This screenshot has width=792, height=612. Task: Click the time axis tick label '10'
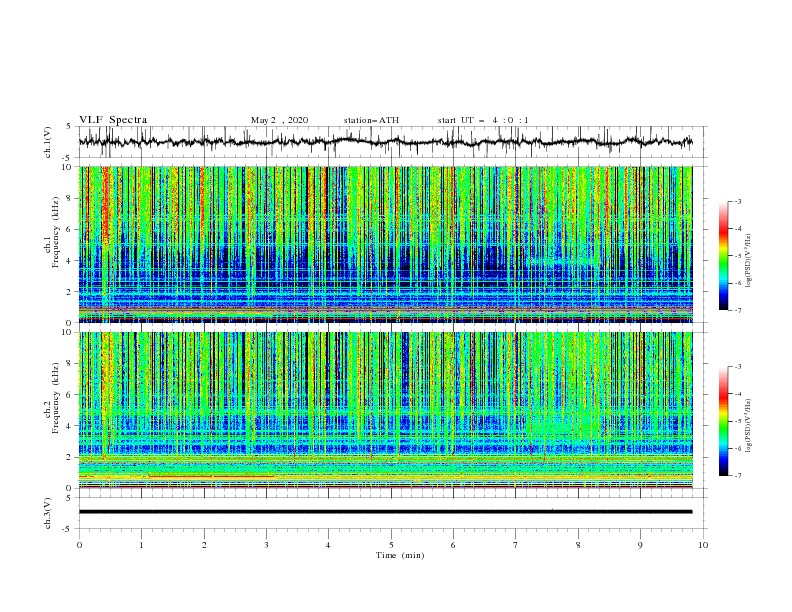703,545
